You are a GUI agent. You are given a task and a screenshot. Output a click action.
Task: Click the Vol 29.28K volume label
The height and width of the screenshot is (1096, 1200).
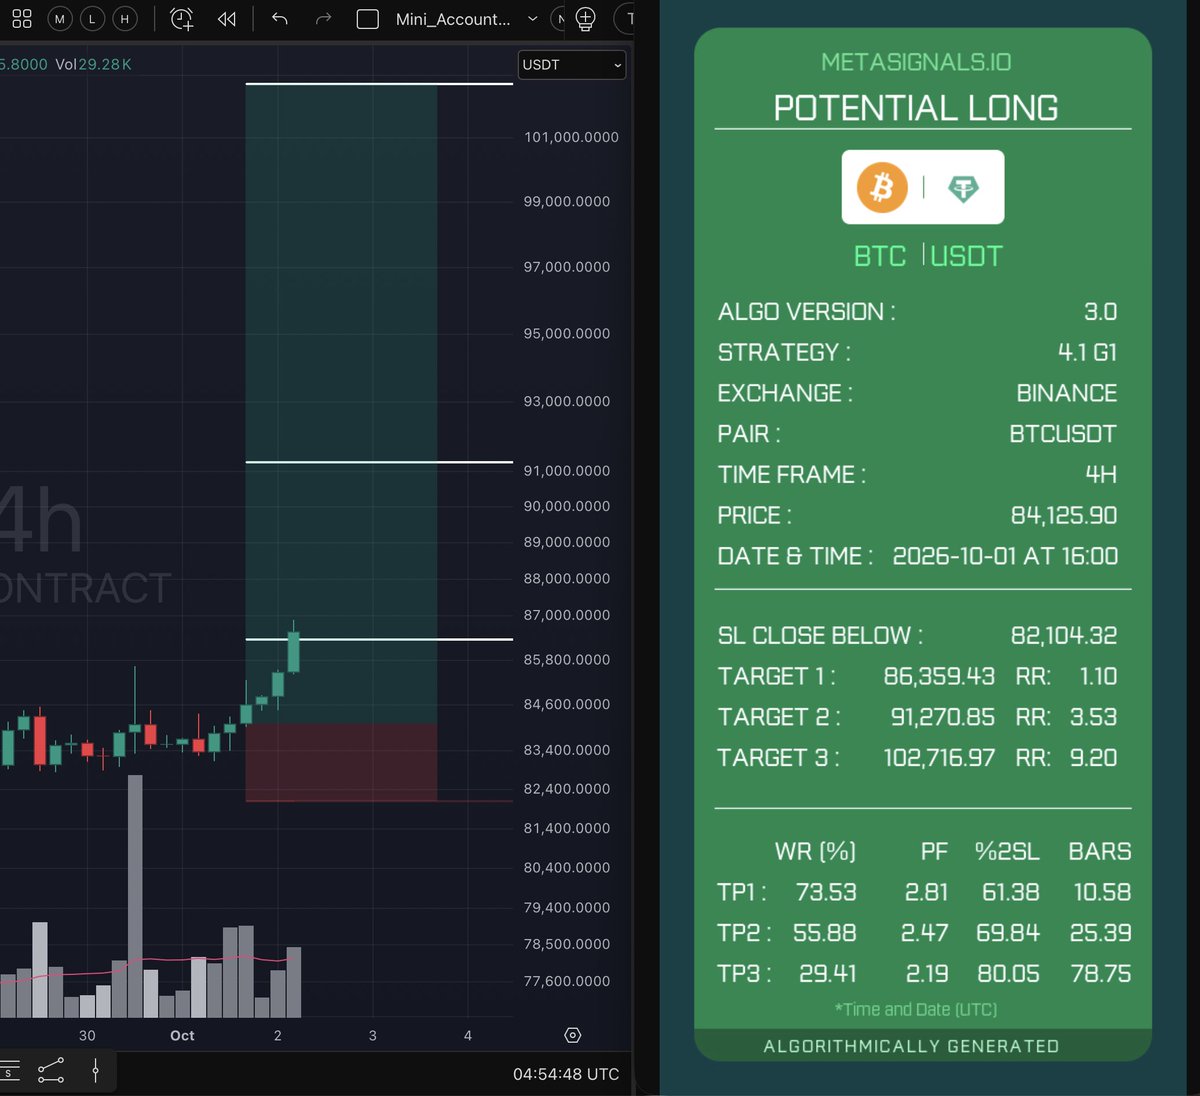(x=93, y=64)
